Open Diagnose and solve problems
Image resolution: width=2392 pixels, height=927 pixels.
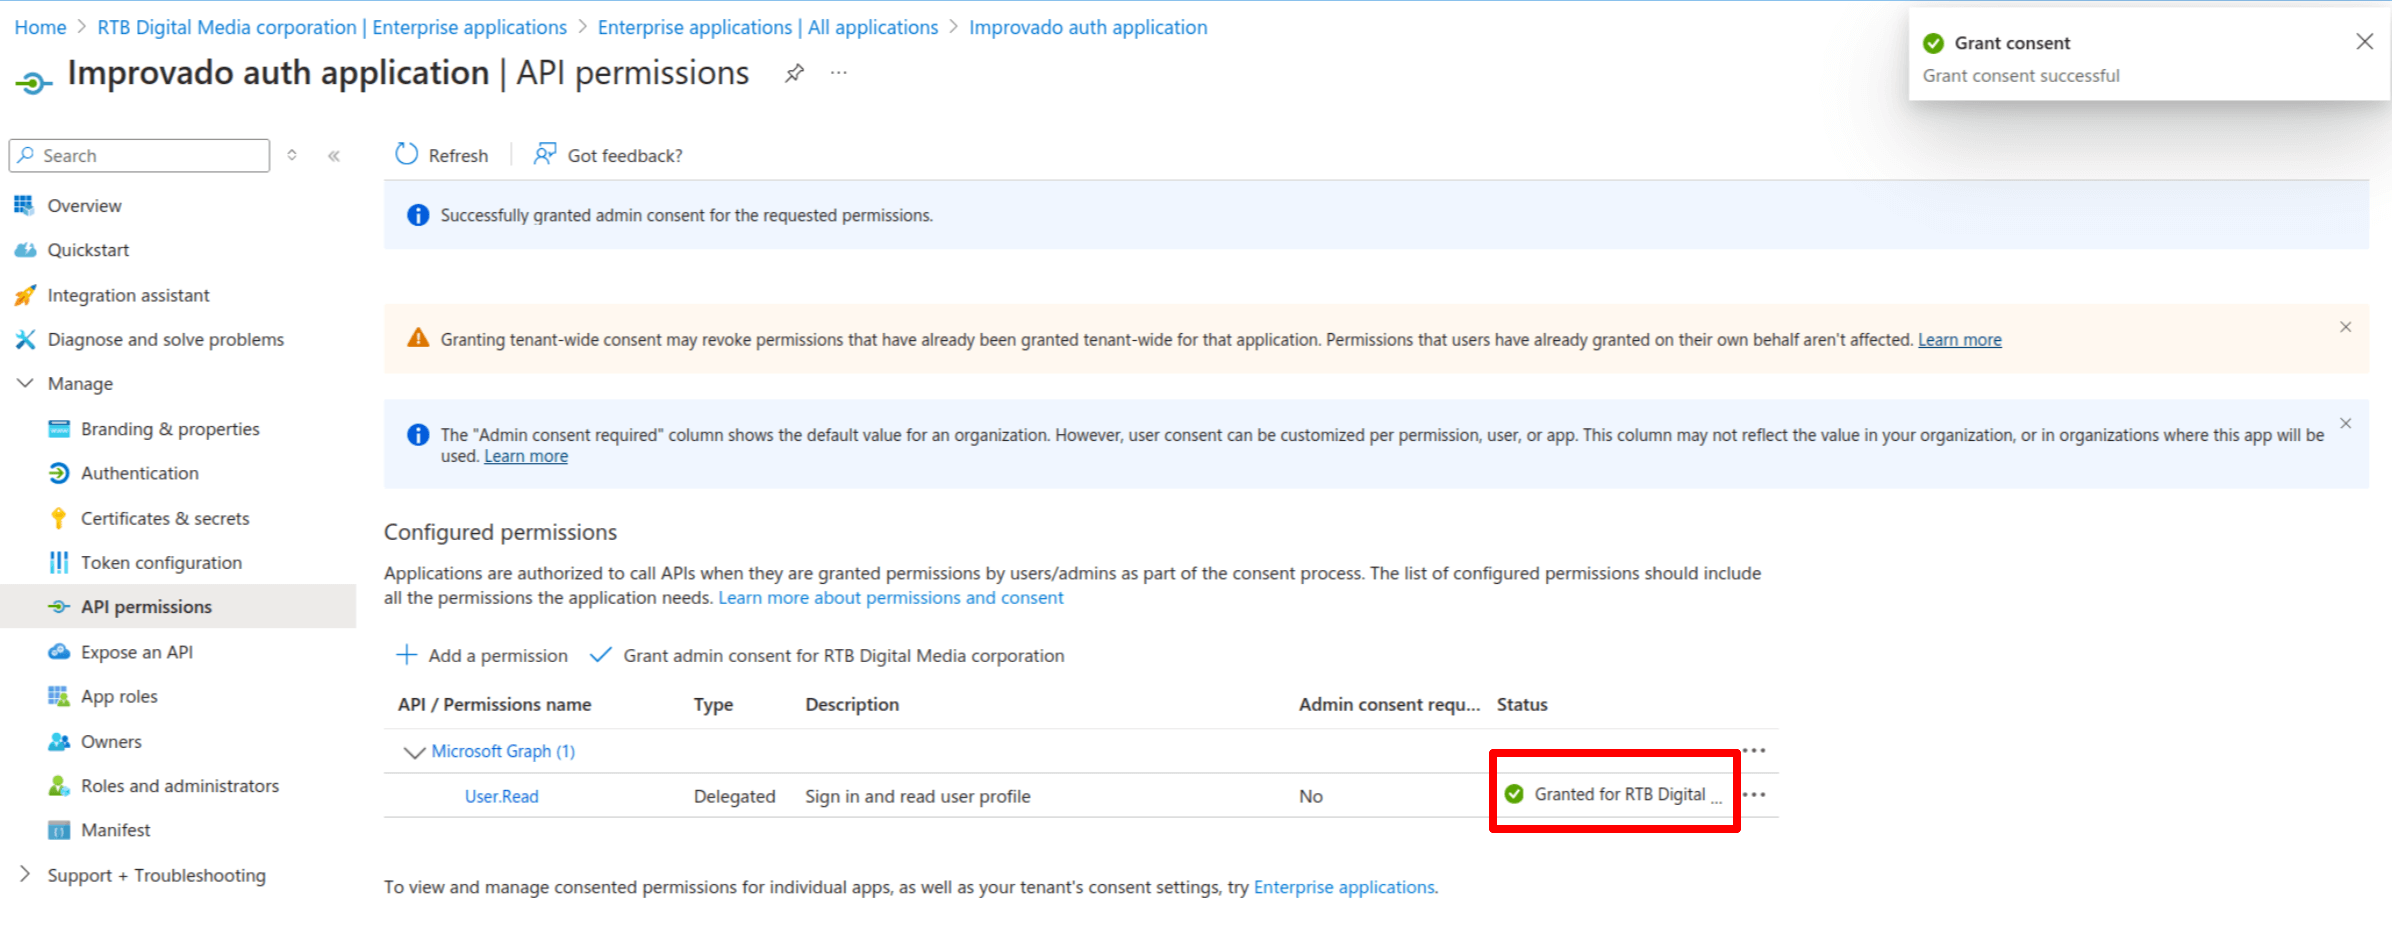click(165, 340)
